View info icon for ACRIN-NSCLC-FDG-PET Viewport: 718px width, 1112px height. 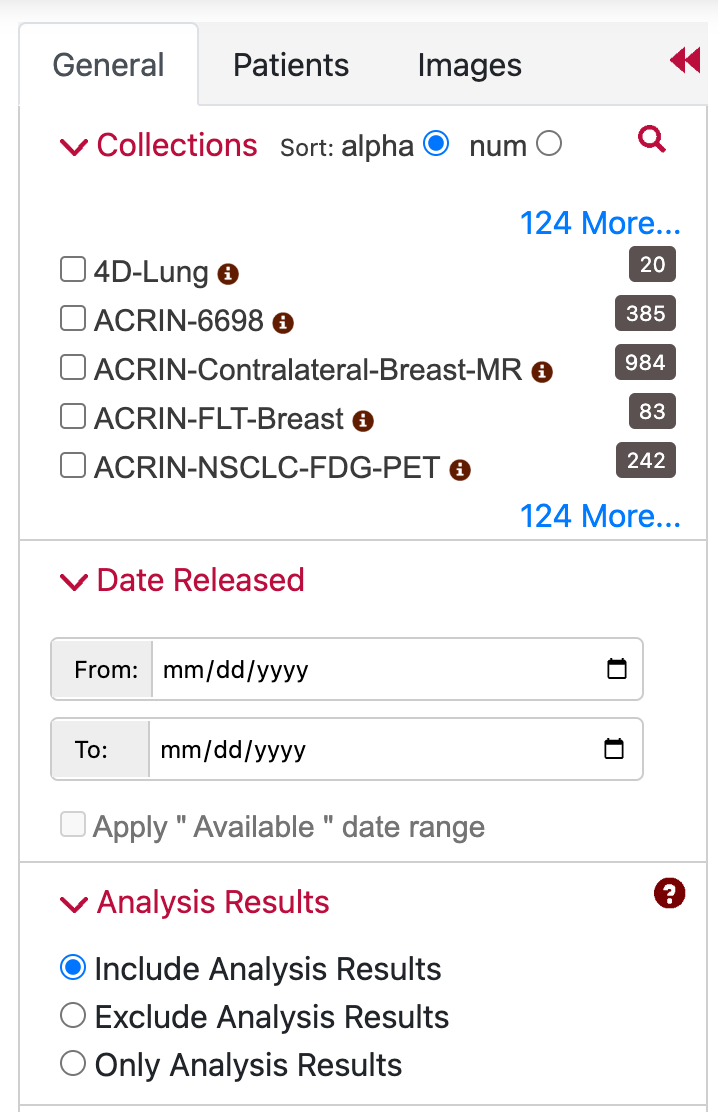click(x=460, y=469)
